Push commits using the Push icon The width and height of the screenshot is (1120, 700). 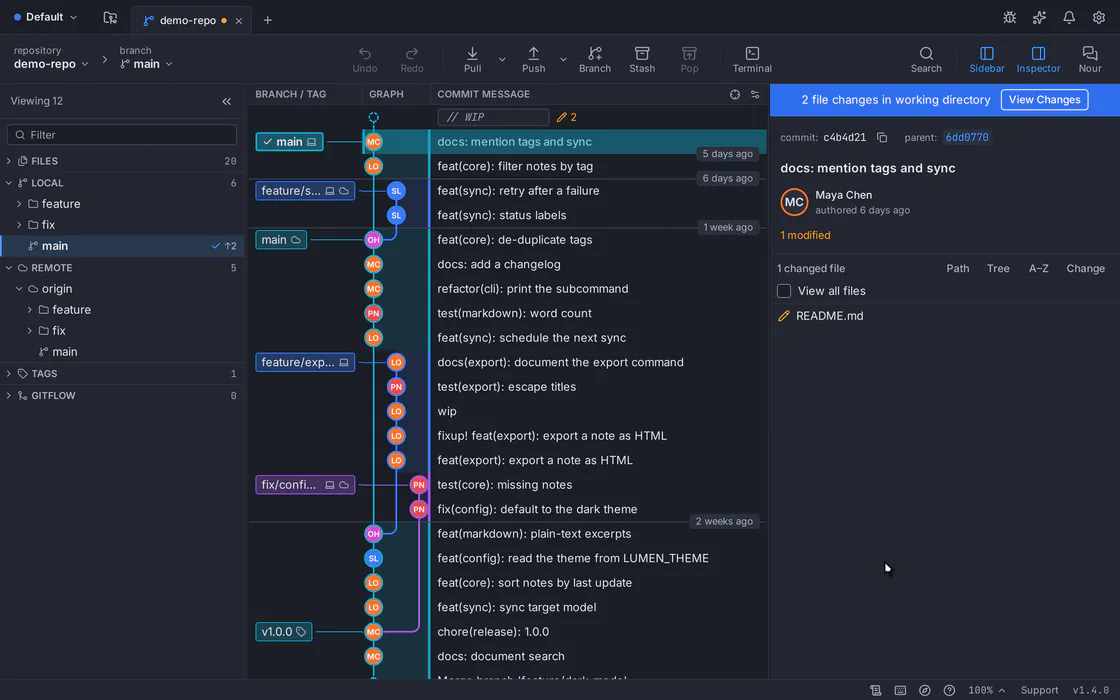tap(534, 54)
